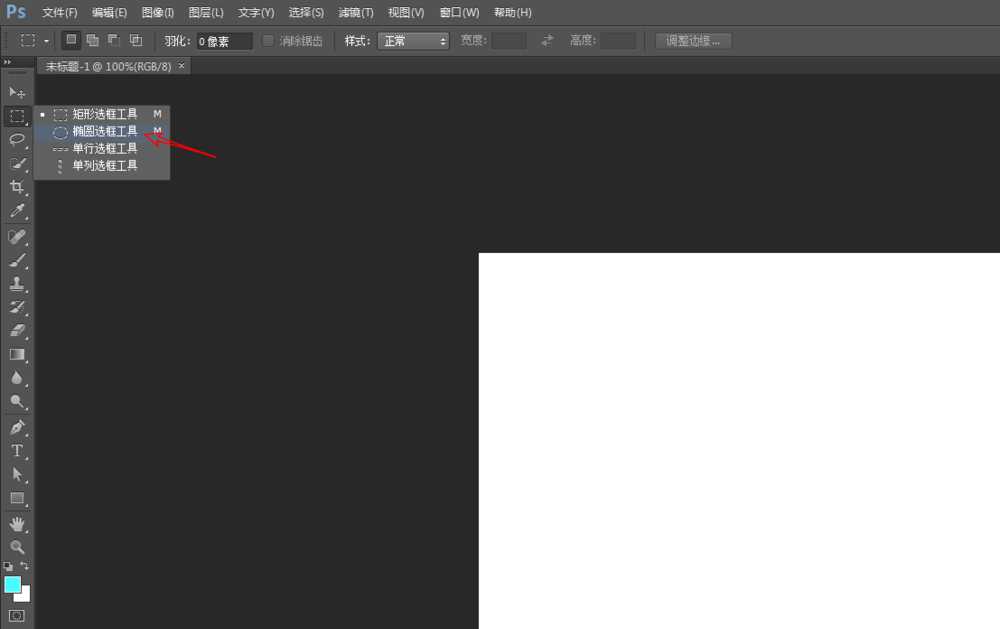Select the Blur tool
1000x629 pixels.
17,378
